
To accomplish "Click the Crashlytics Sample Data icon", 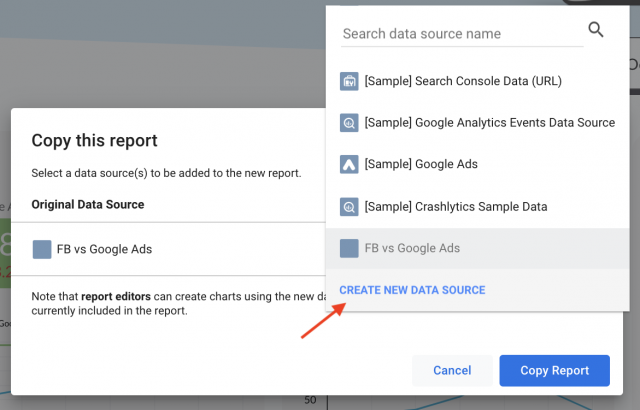I will (349, 206).
